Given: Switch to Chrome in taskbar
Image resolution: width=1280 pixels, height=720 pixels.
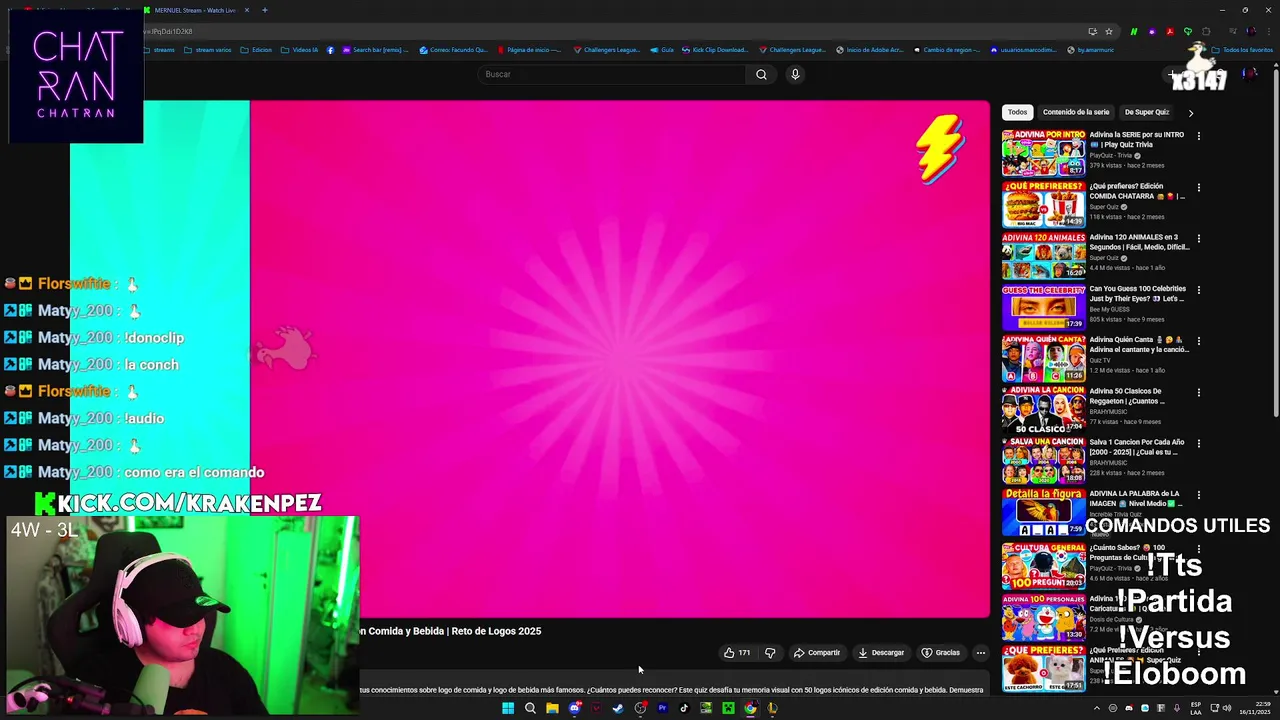Looking at the screenshot, I should coord(750,708).
